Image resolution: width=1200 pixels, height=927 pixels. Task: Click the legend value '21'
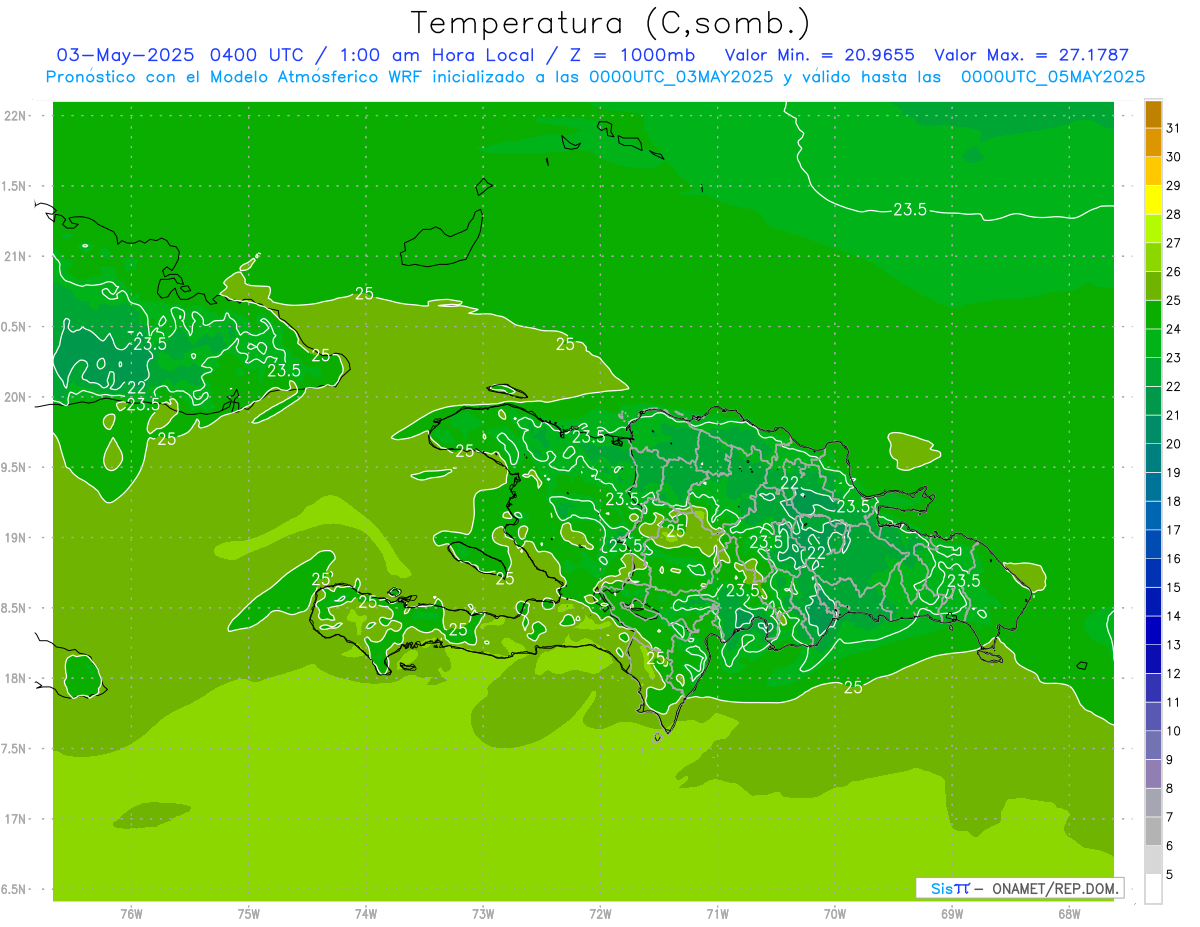tap(1173, 415)
